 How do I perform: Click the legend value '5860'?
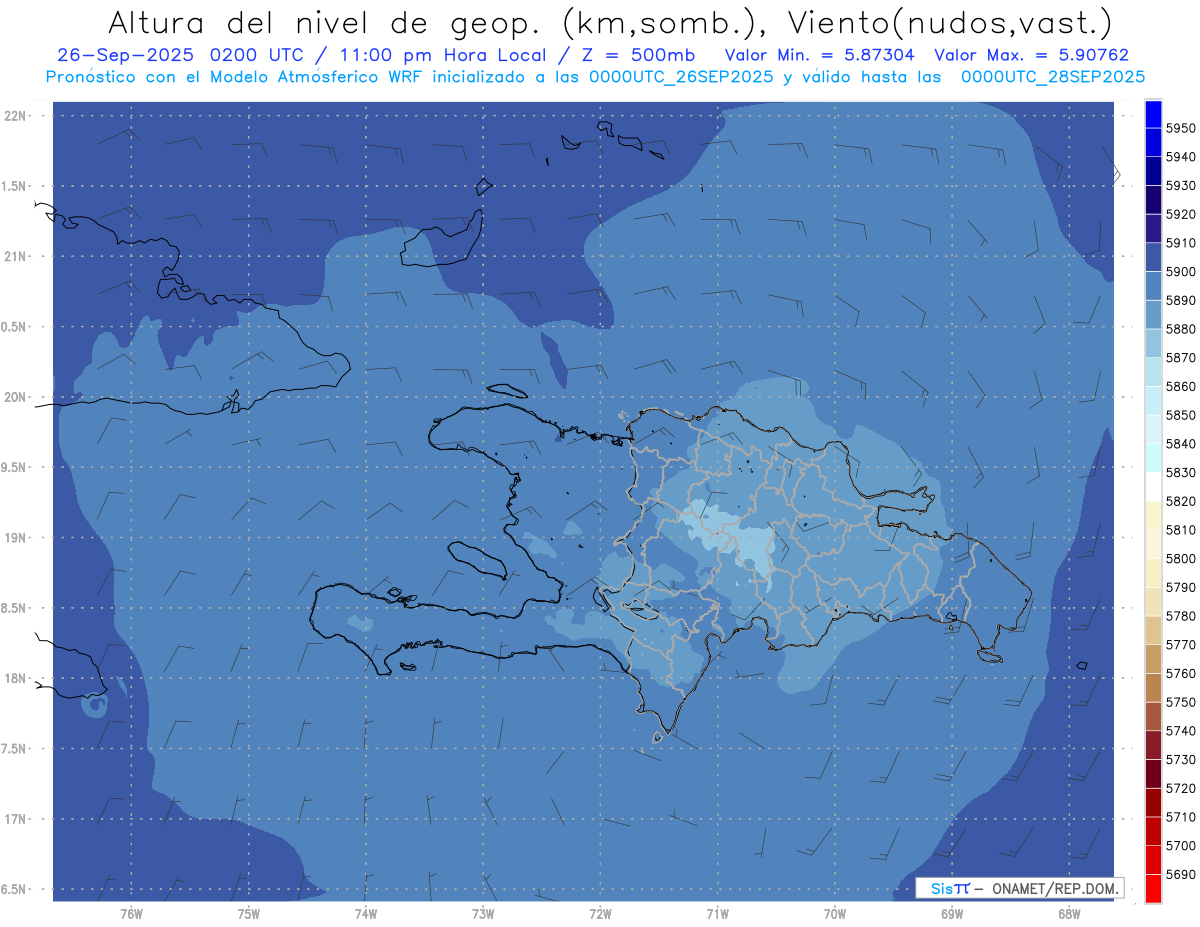pos(1180,386)
